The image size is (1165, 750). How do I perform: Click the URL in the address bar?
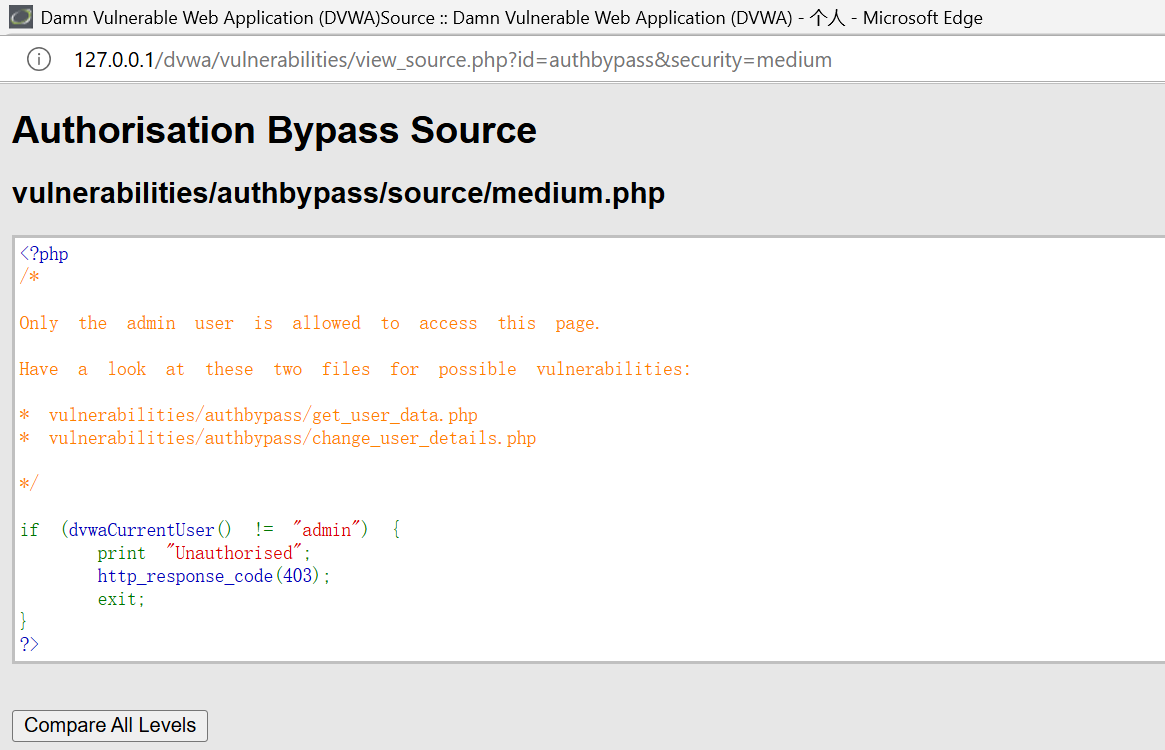[x=452, y=59]
